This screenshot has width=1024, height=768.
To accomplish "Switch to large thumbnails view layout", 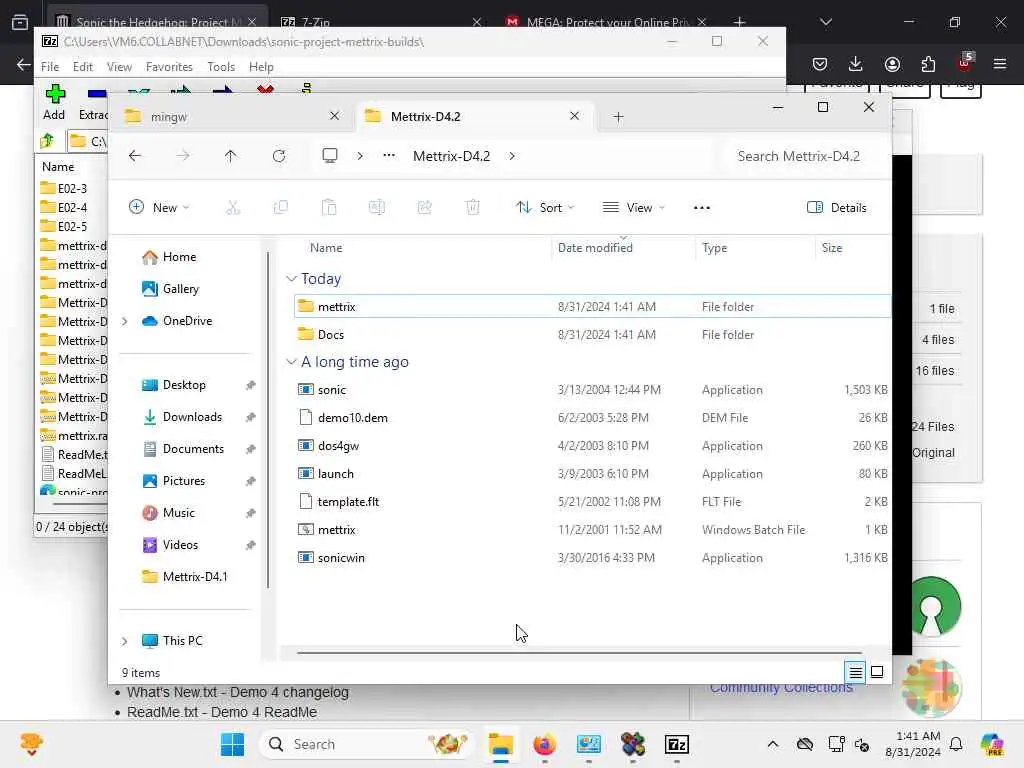I will 877,672.
